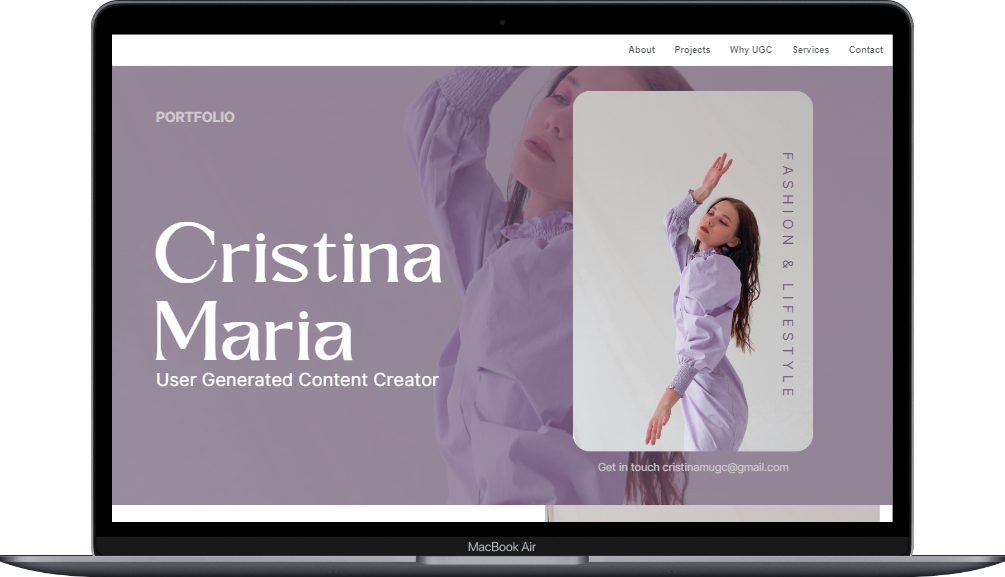Screen dimensions: 1005x577
Task: Open the Why UGC page
Action: (751, 49)
